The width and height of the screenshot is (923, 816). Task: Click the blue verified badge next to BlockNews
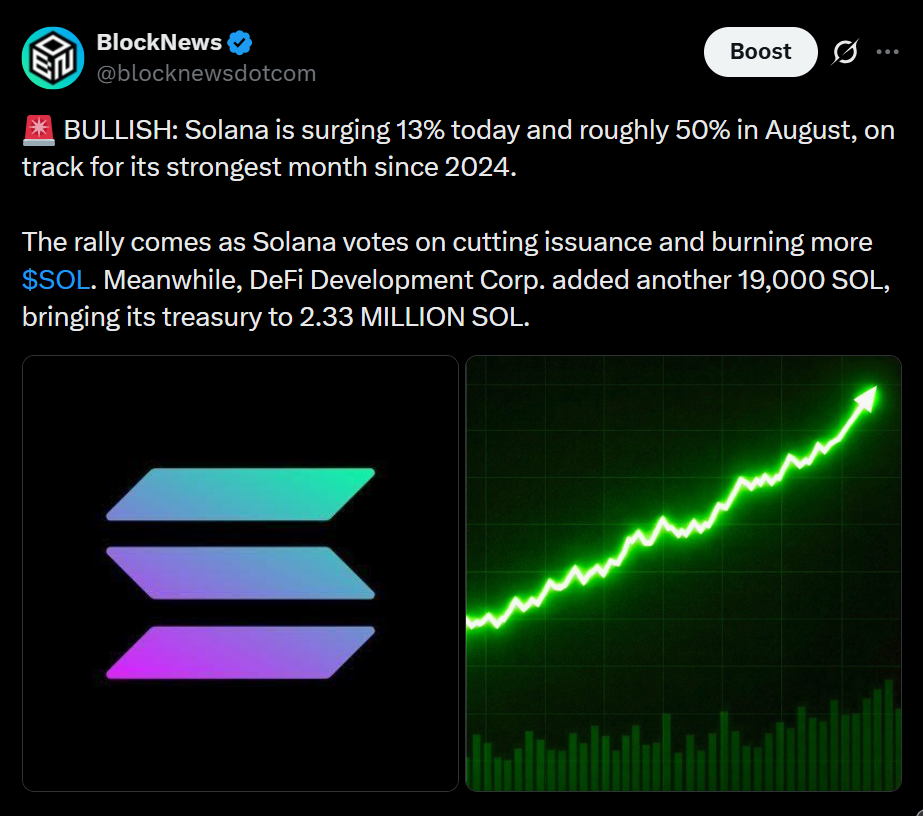[x=240, y=42]
